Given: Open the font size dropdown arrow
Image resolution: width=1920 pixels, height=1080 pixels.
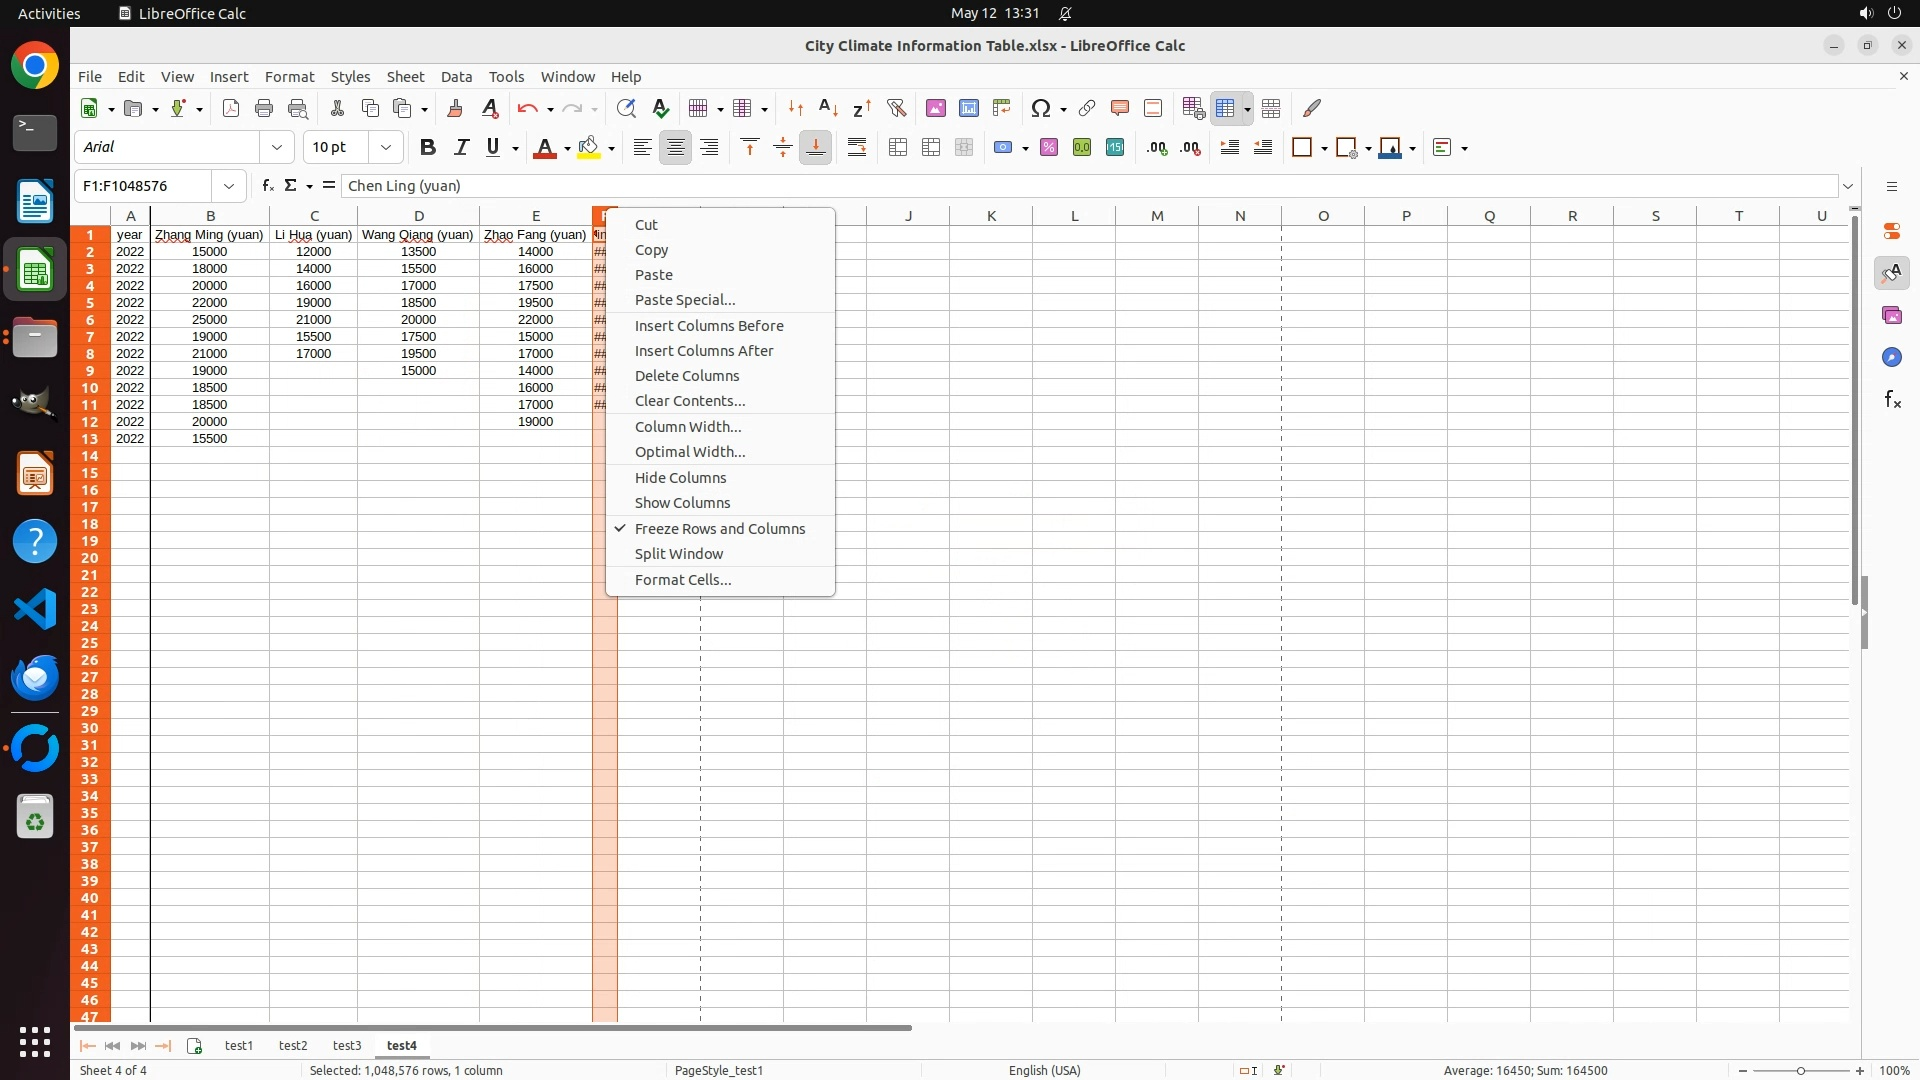Looking at the screenshot, I should click(x=386, y=148).
